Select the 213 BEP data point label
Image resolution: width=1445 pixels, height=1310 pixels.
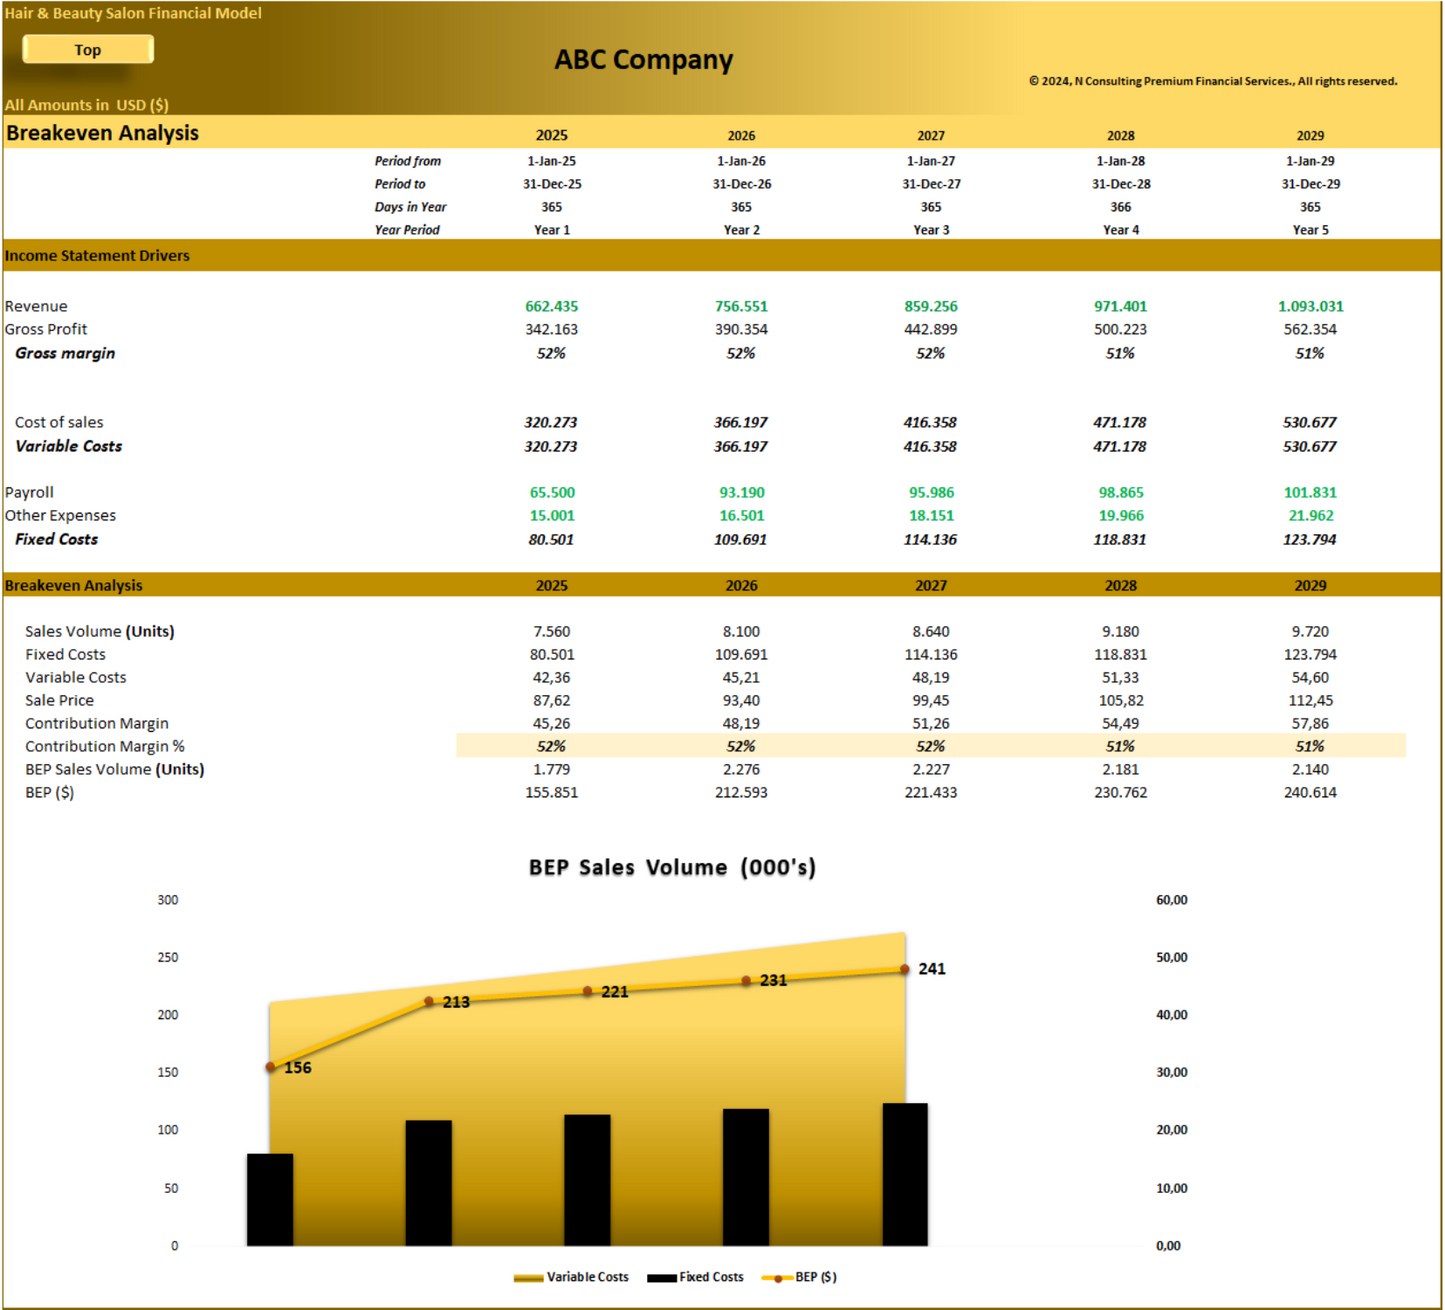(456, 1002)
